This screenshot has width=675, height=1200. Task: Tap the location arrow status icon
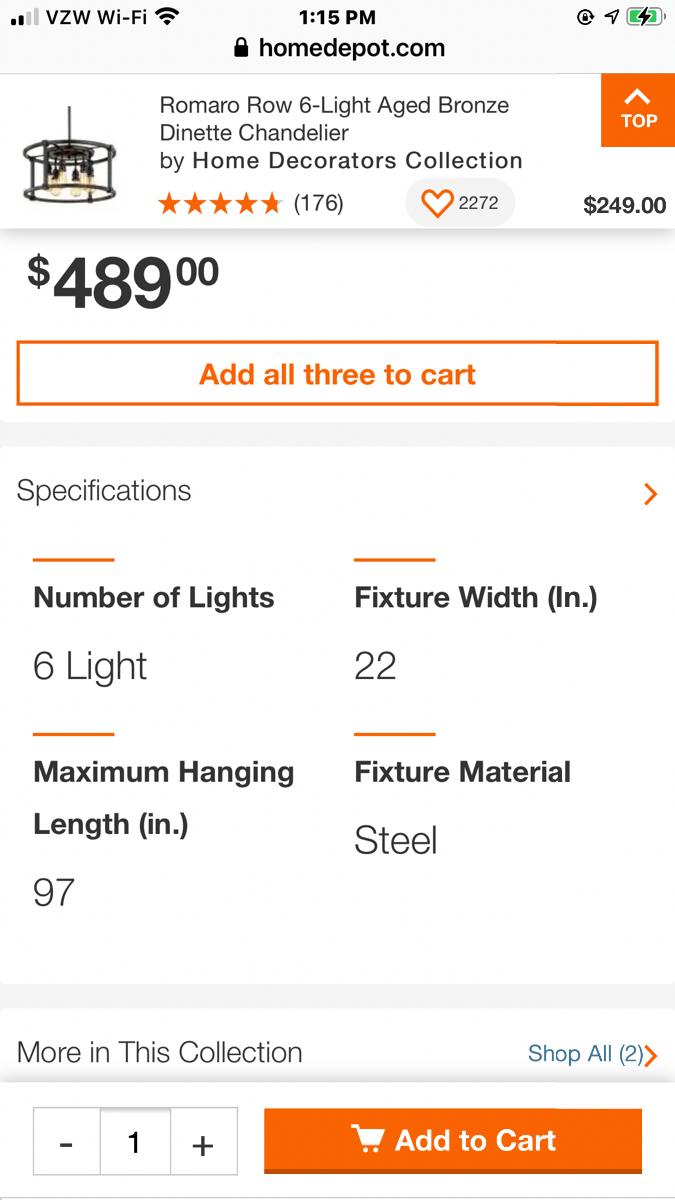612,17
